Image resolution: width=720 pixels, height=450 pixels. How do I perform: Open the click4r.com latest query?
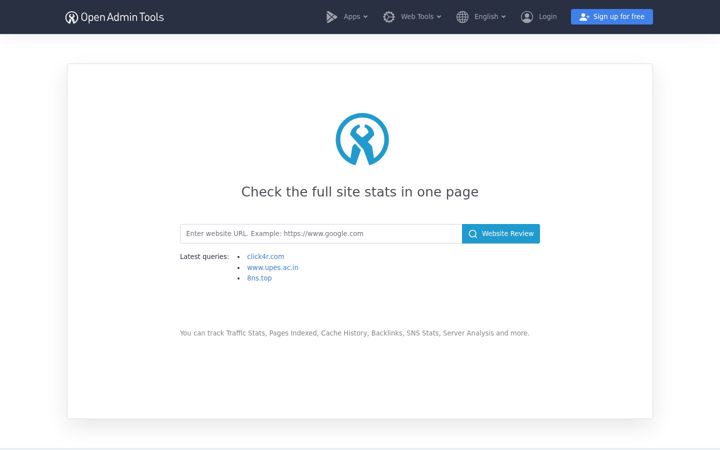point(265,257)
